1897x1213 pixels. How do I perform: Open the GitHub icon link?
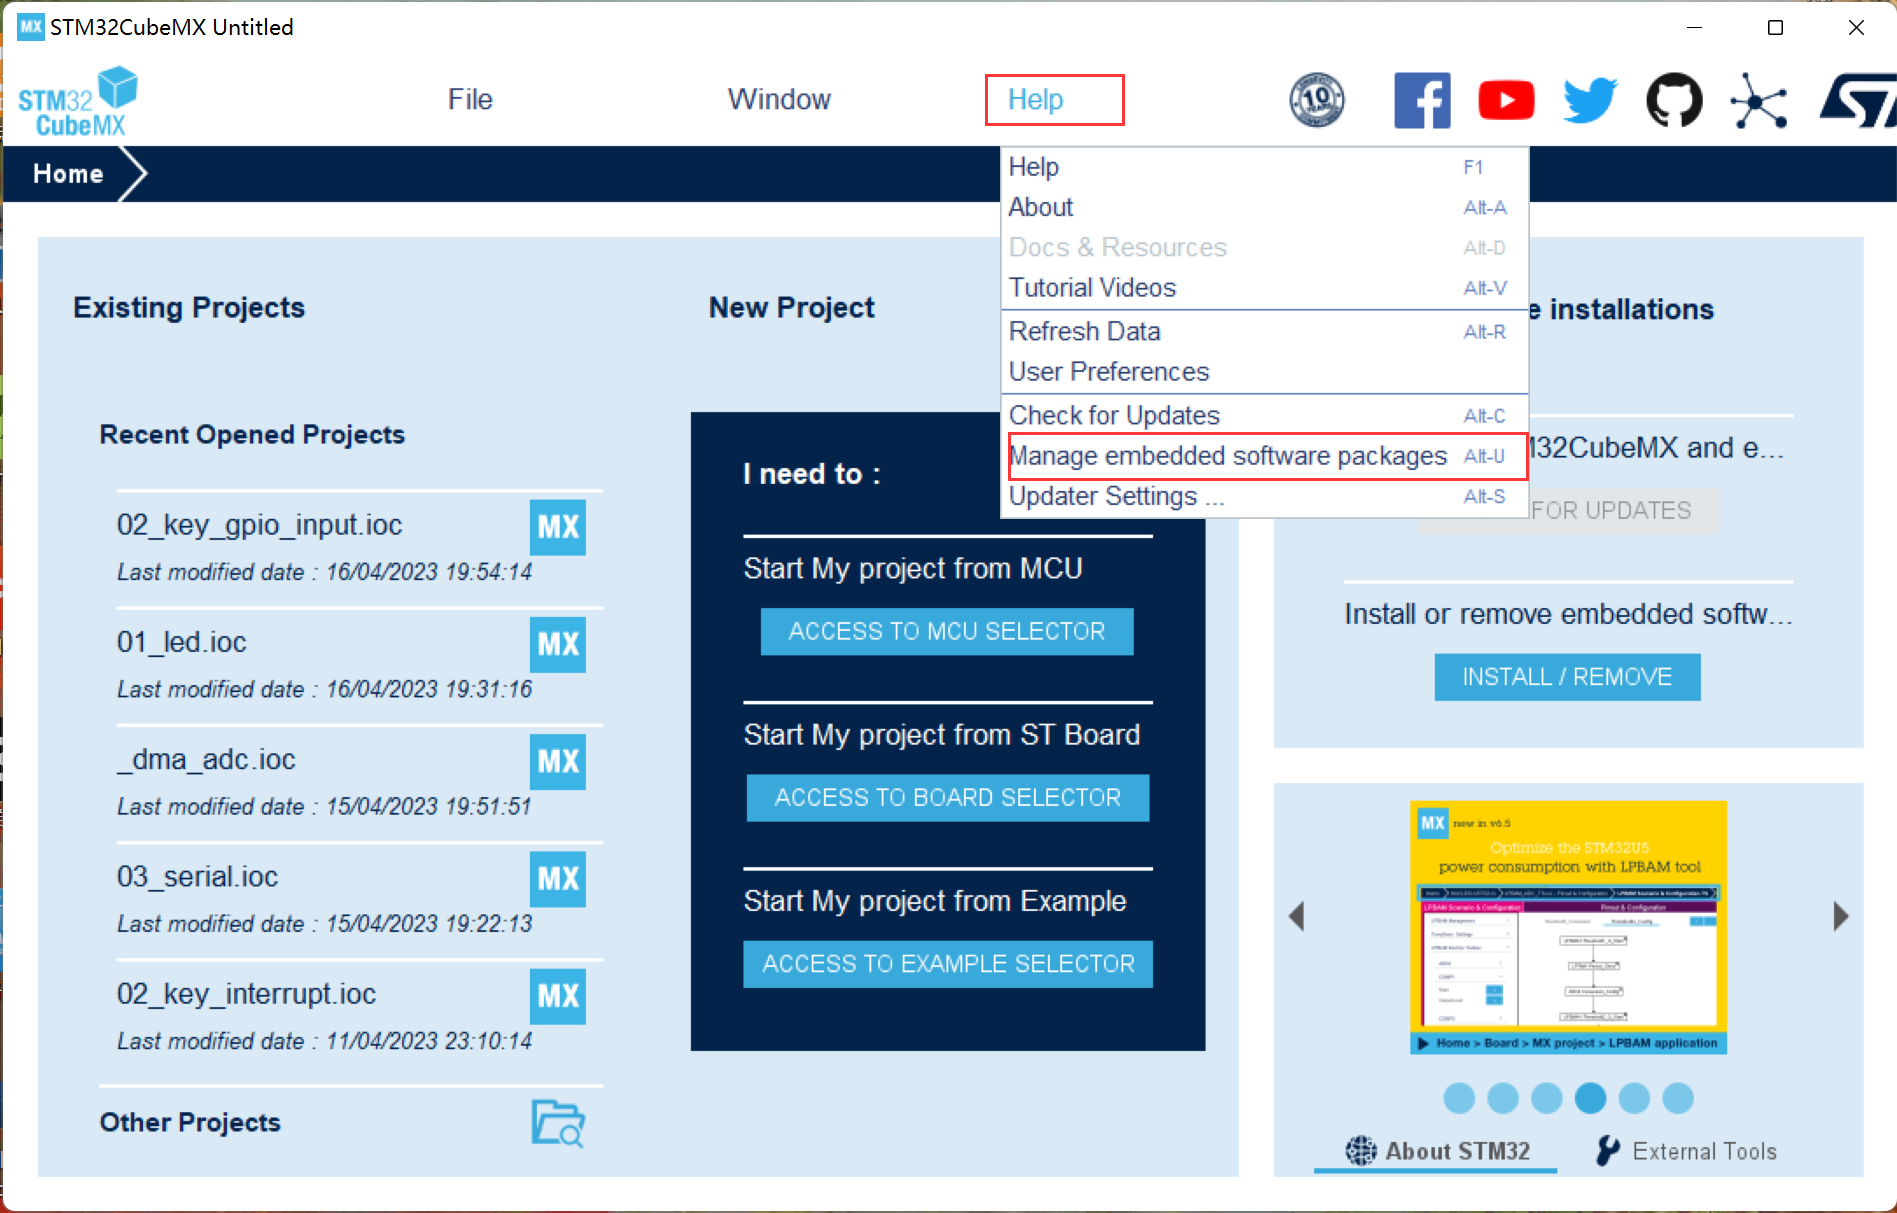[x=1673, y=100]
